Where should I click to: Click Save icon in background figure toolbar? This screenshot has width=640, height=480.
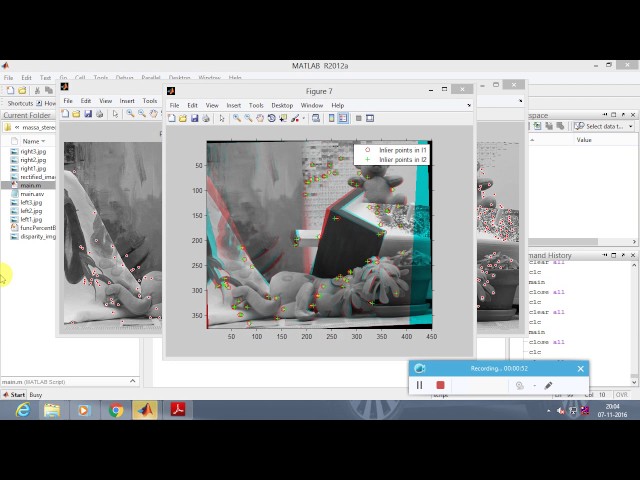tap(88, 114)
